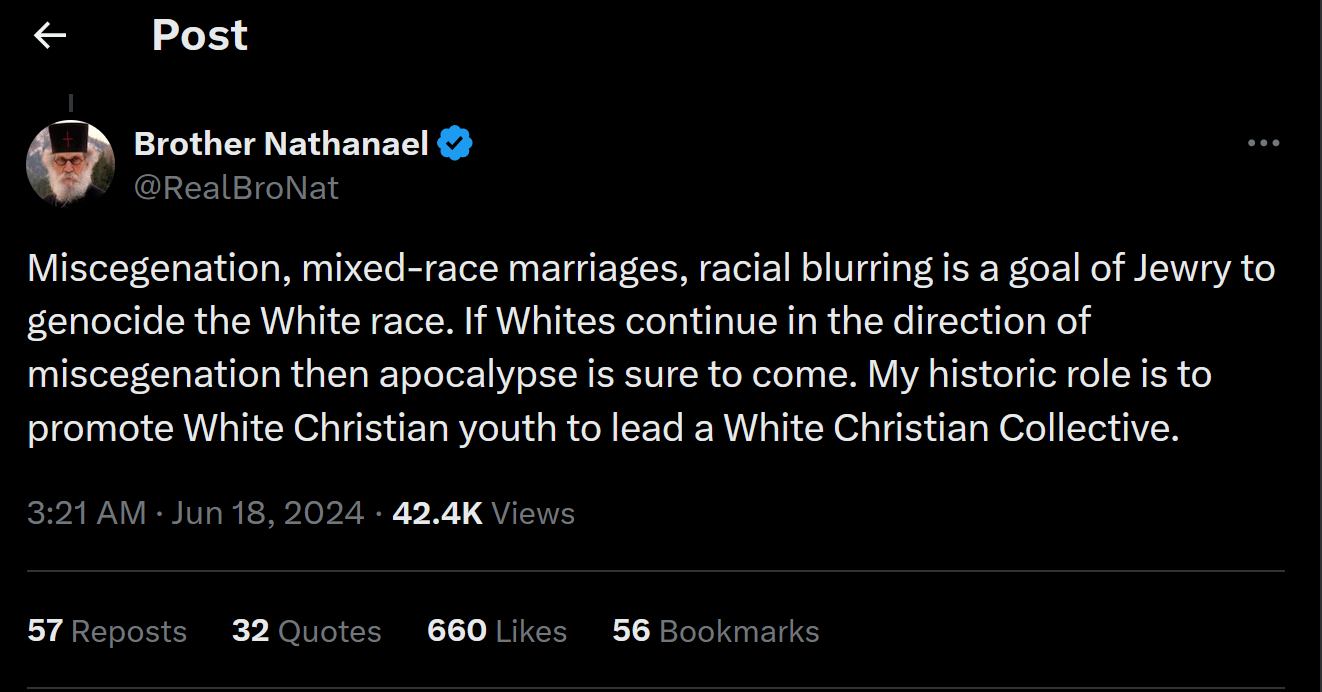Click the number 56 bookmark count

(x=631, y=631)
